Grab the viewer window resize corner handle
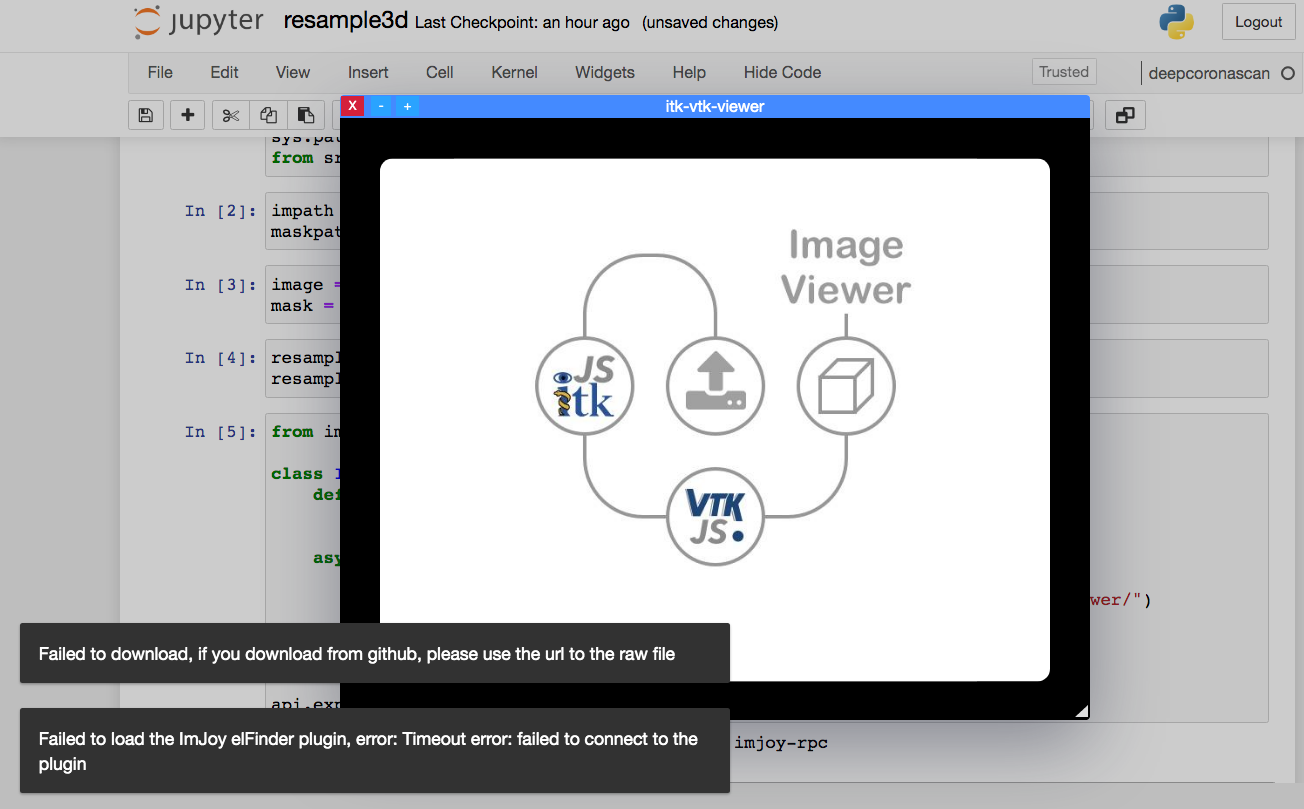This screenshot has height=809, width=1304. tap(1081, 711)
